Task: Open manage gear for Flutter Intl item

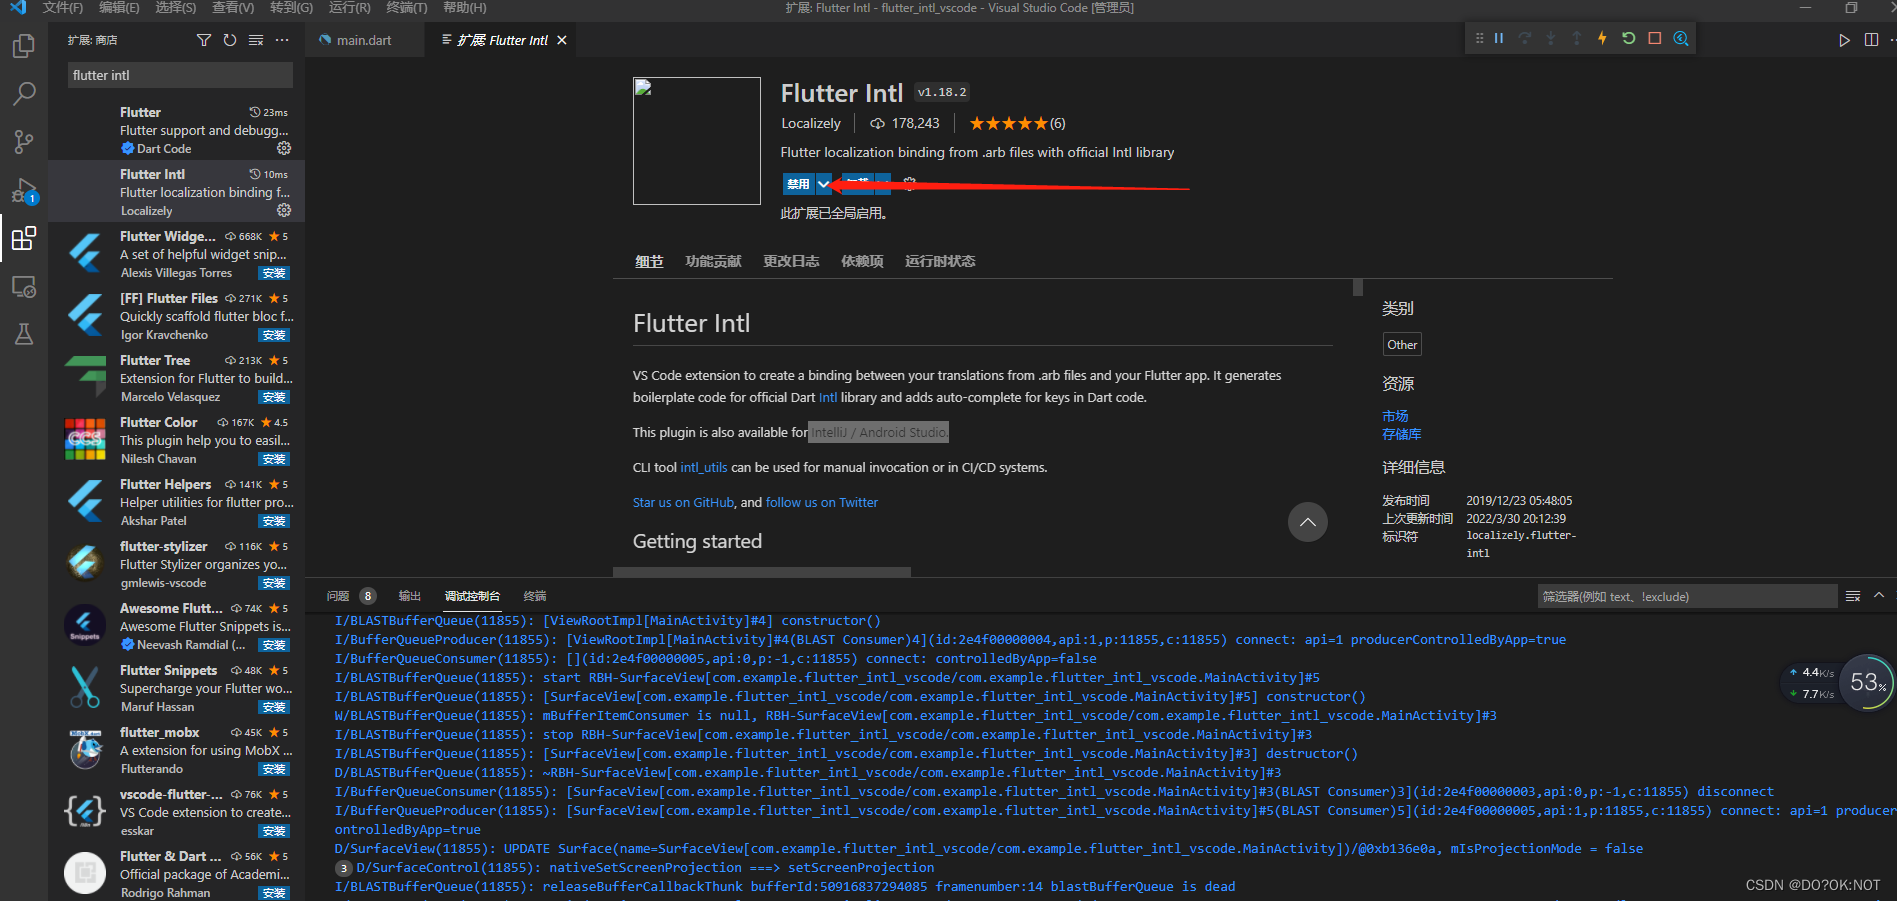Action: (284, 210)
